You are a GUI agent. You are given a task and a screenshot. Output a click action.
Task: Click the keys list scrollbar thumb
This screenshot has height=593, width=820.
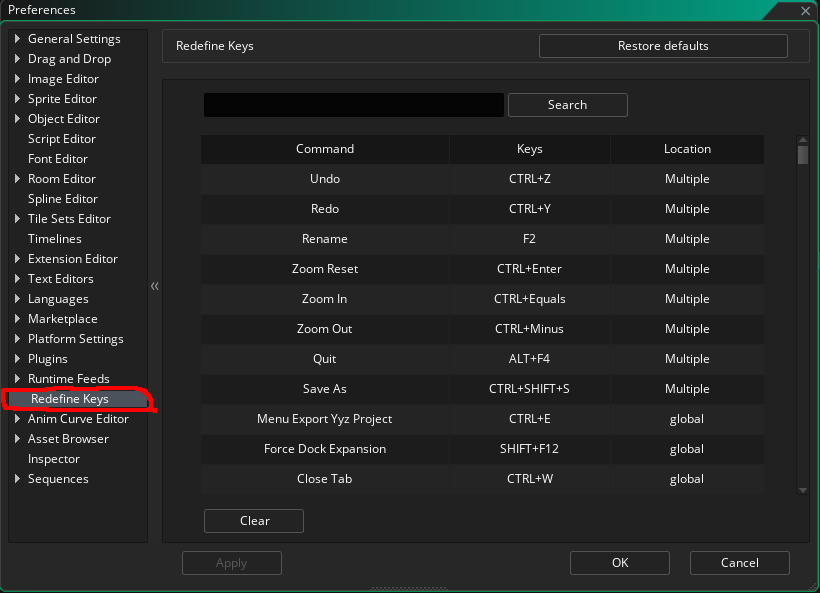pyautogui.click(x=803, y=155)
